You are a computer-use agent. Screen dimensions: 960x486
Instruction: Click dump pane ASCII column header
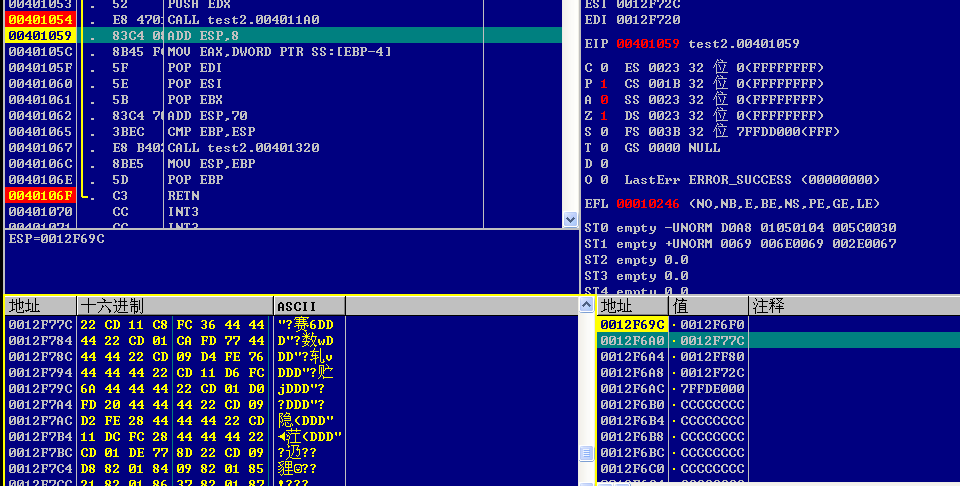[x=309, y=305]
